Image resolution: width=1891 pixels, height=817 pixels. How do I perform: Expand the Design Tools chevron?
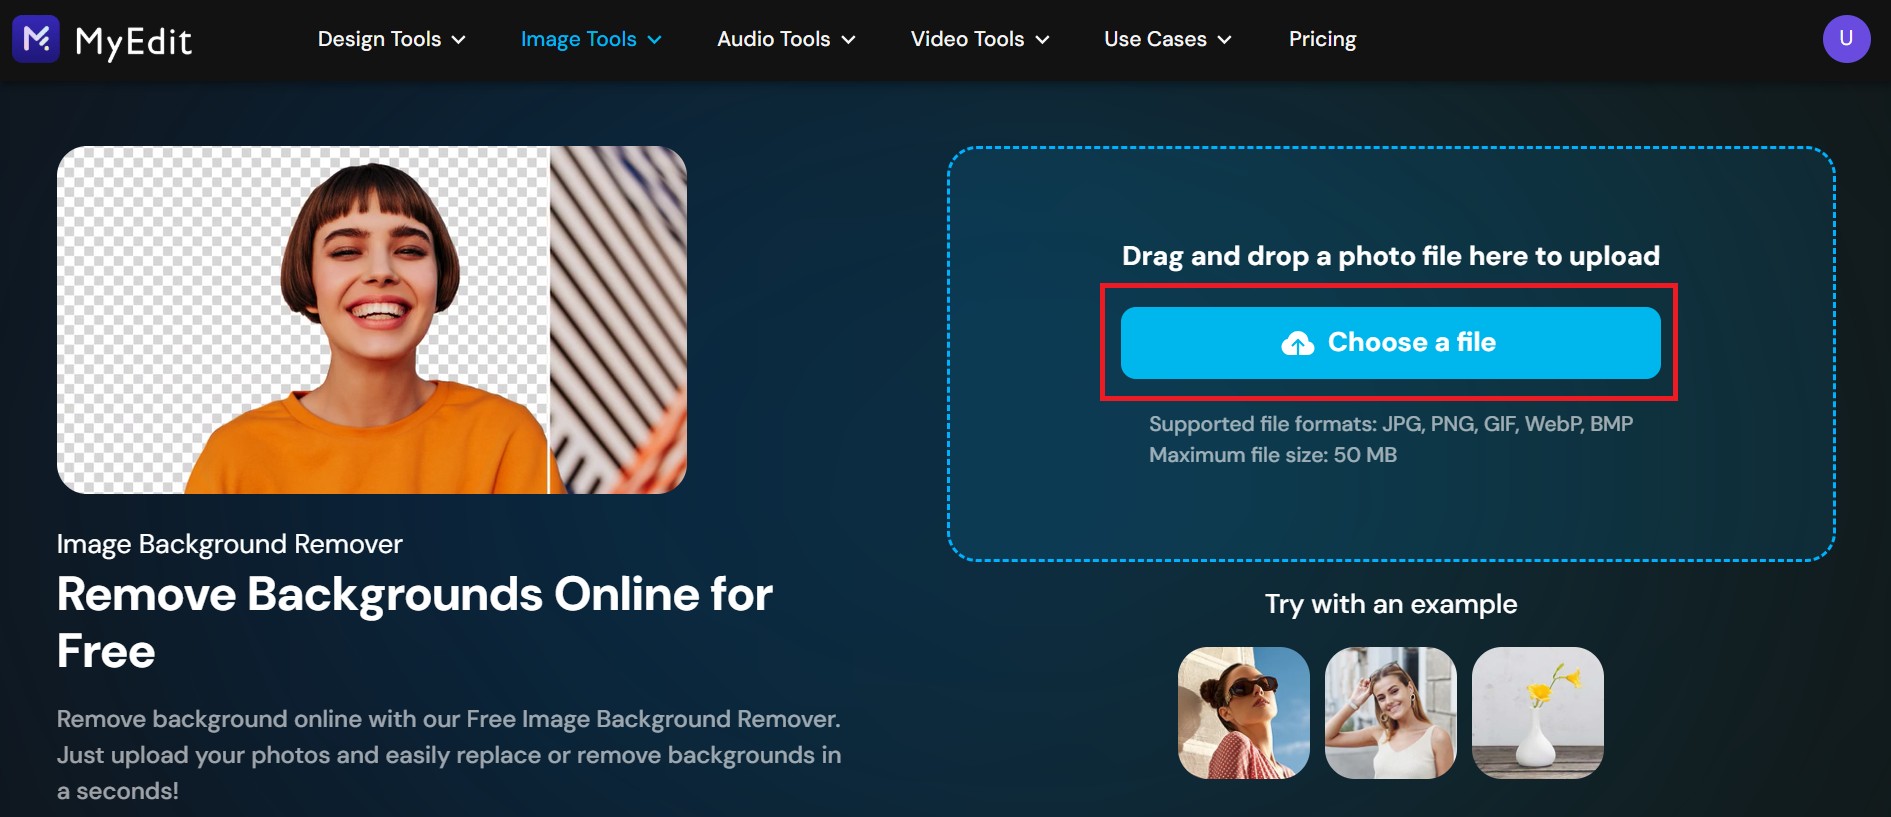[x=459, y=40]
